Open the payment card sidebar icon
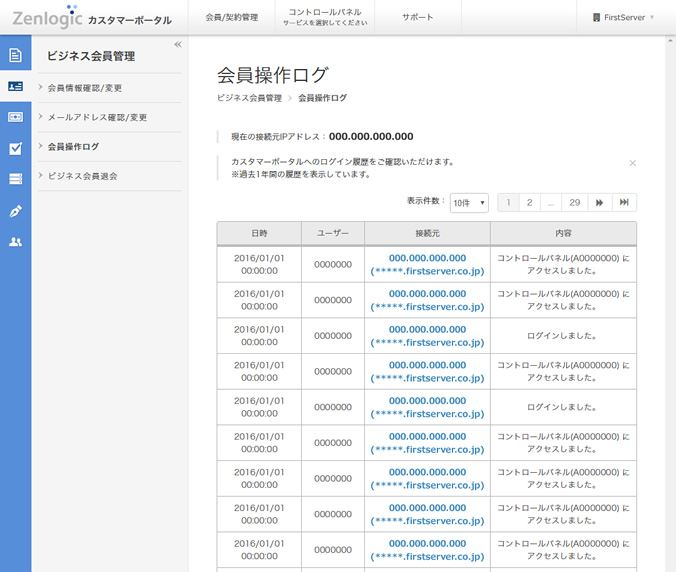This screenshot has height=572, width=676. click(15, 117)
